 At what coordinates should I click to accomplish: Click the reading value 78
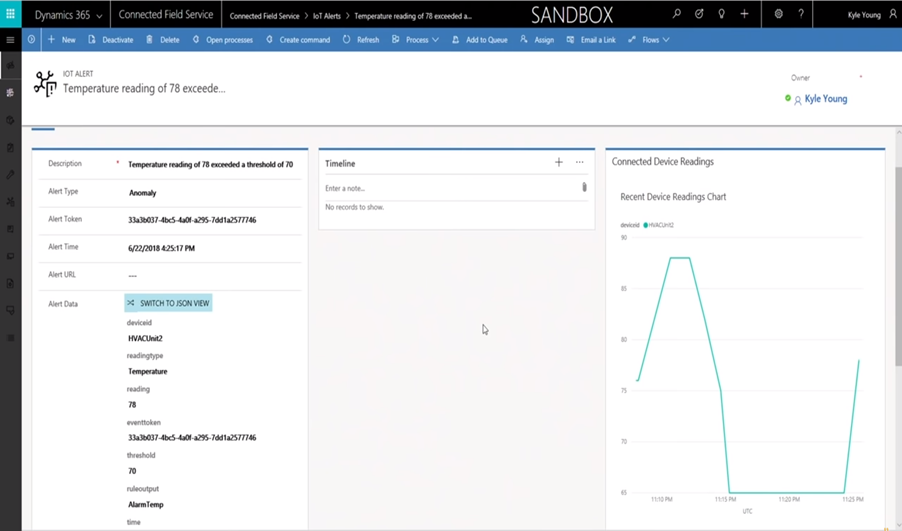(132, 405)
